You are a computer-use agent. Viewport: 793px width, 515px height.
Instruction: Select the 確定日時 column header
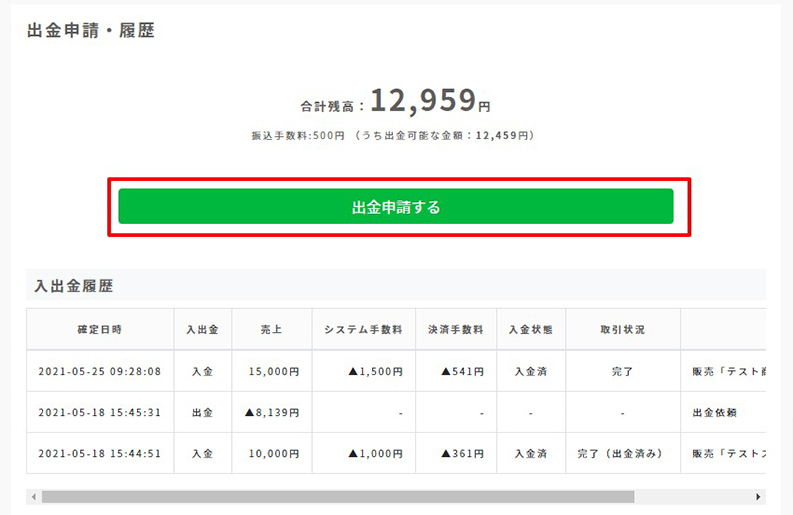pos(100,329)
